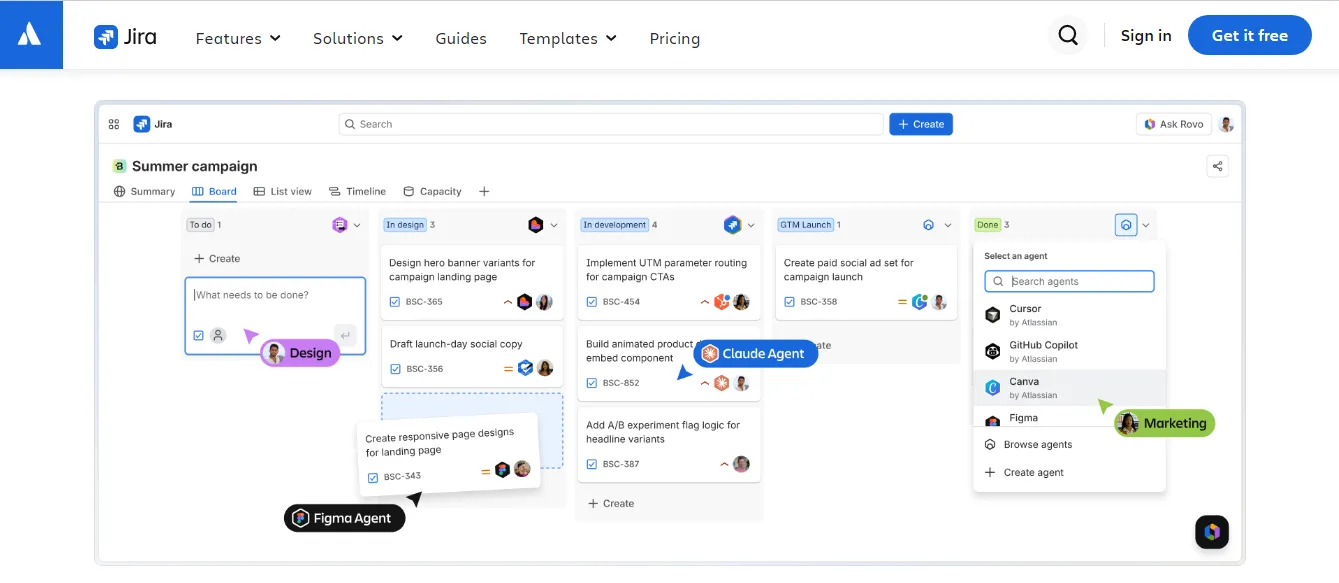The width and height of the screenshot is (1339, 583).
Task: Click Create in the To do column
Action: pos(217,258)
